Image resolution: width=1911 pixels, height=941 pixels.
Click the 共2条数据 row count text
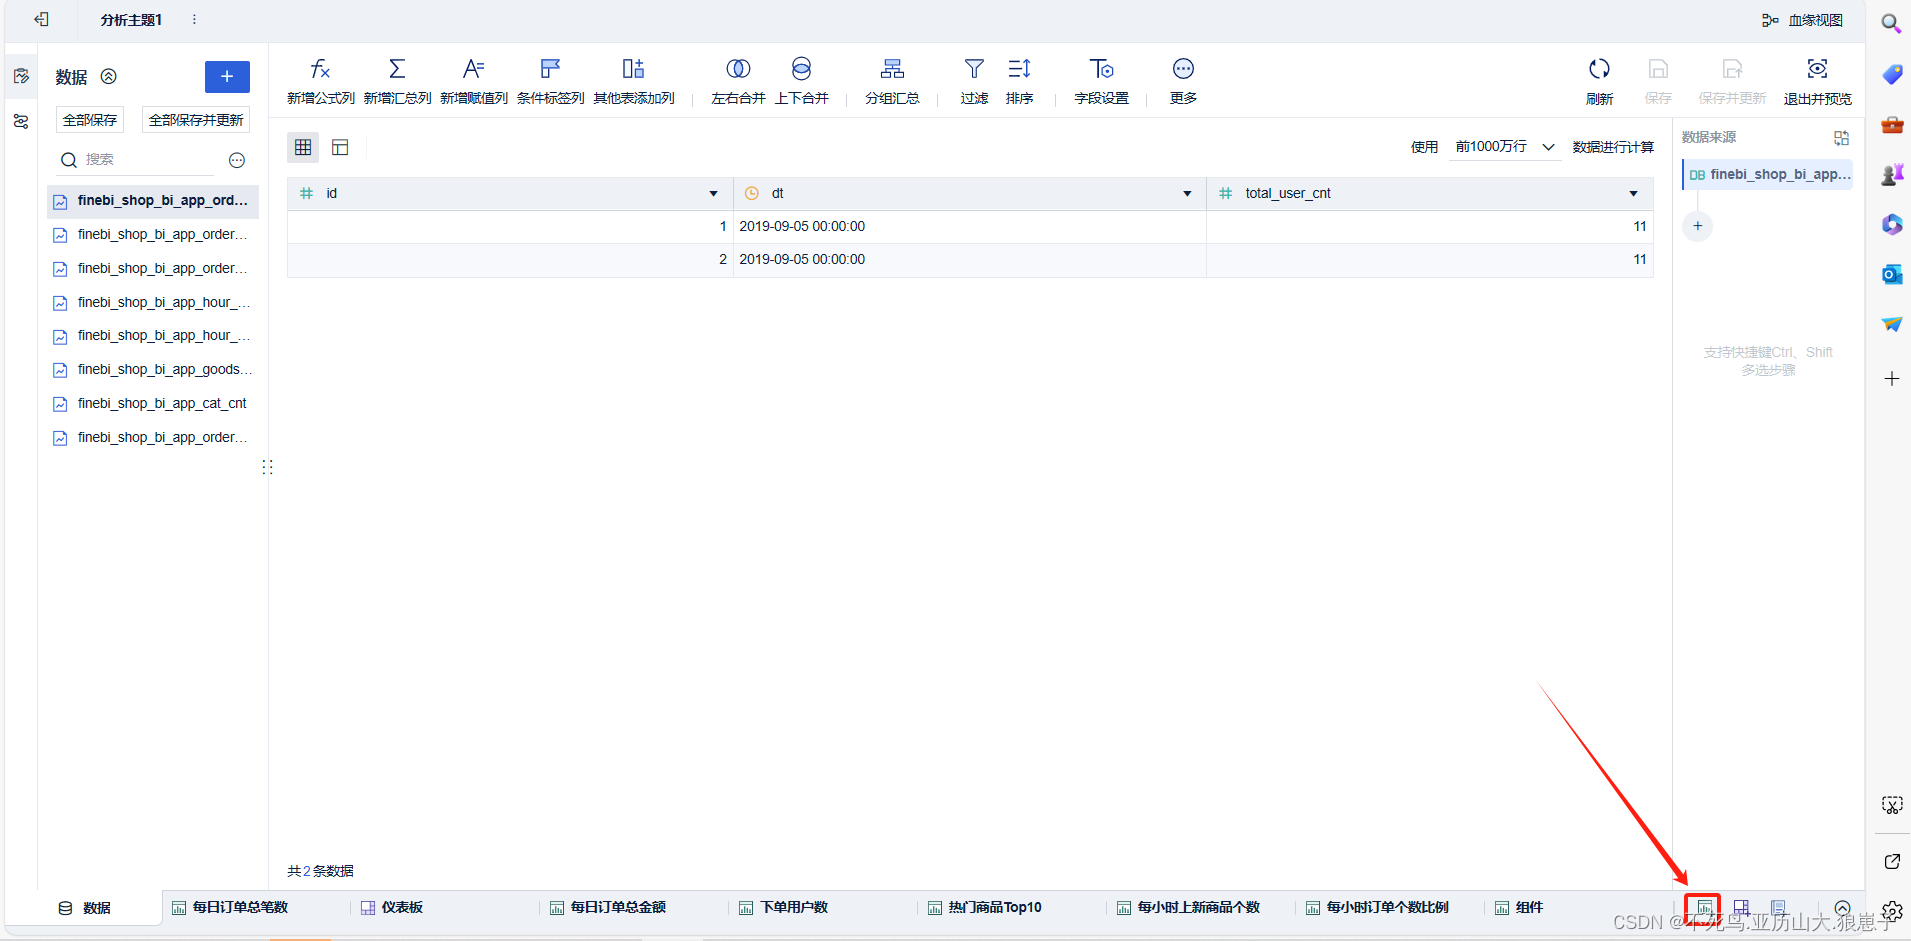[x=320, y=871]
